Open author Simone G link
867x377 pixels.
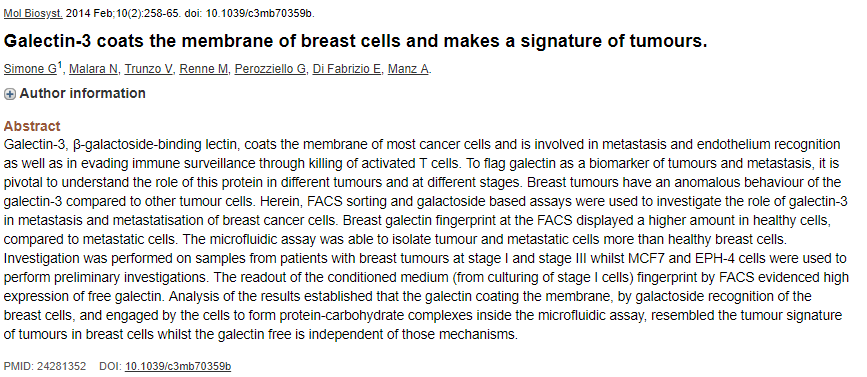[30, 69]
